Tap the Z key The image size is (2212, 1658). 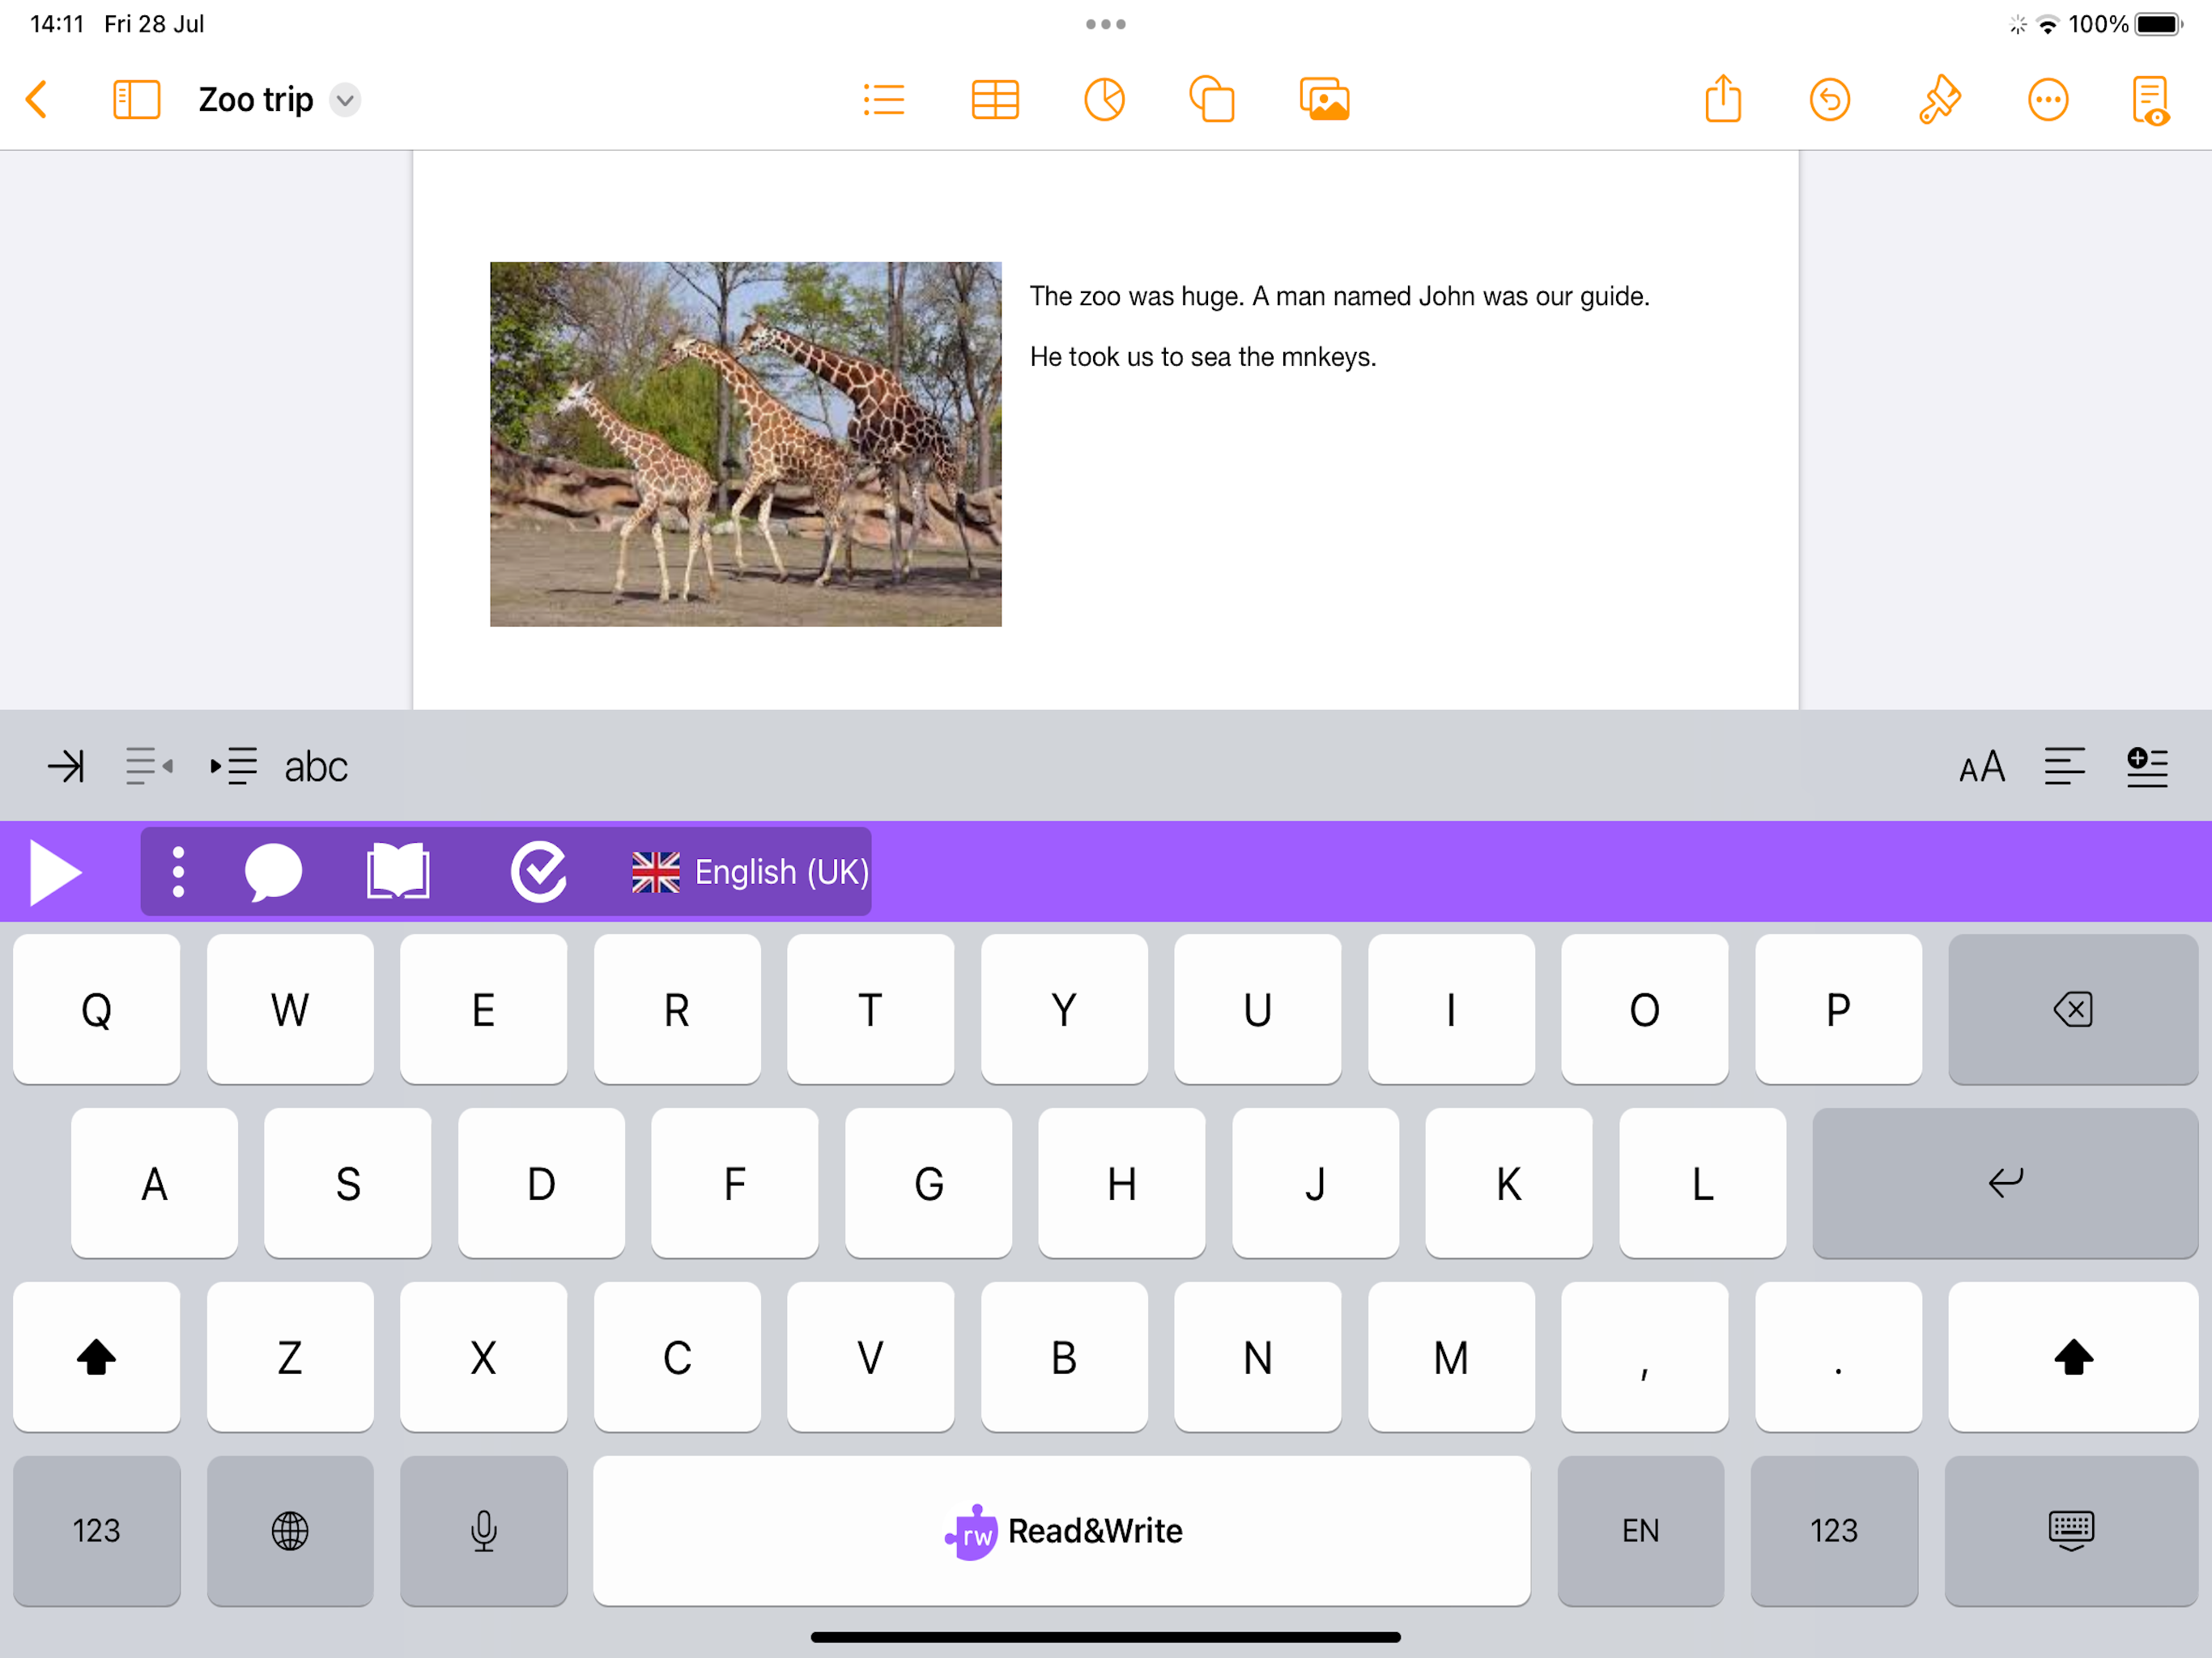[x=290, y=1357]
